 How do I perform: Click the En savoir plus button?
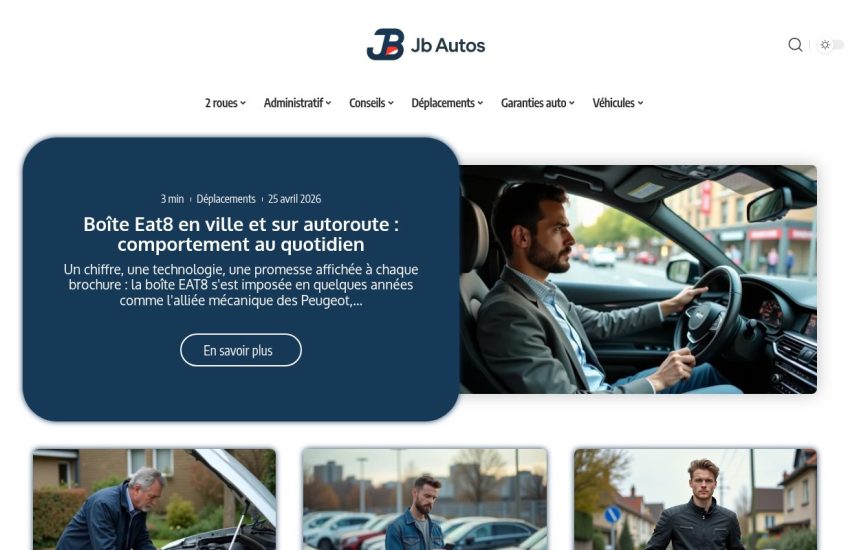(x=241, y=350)
